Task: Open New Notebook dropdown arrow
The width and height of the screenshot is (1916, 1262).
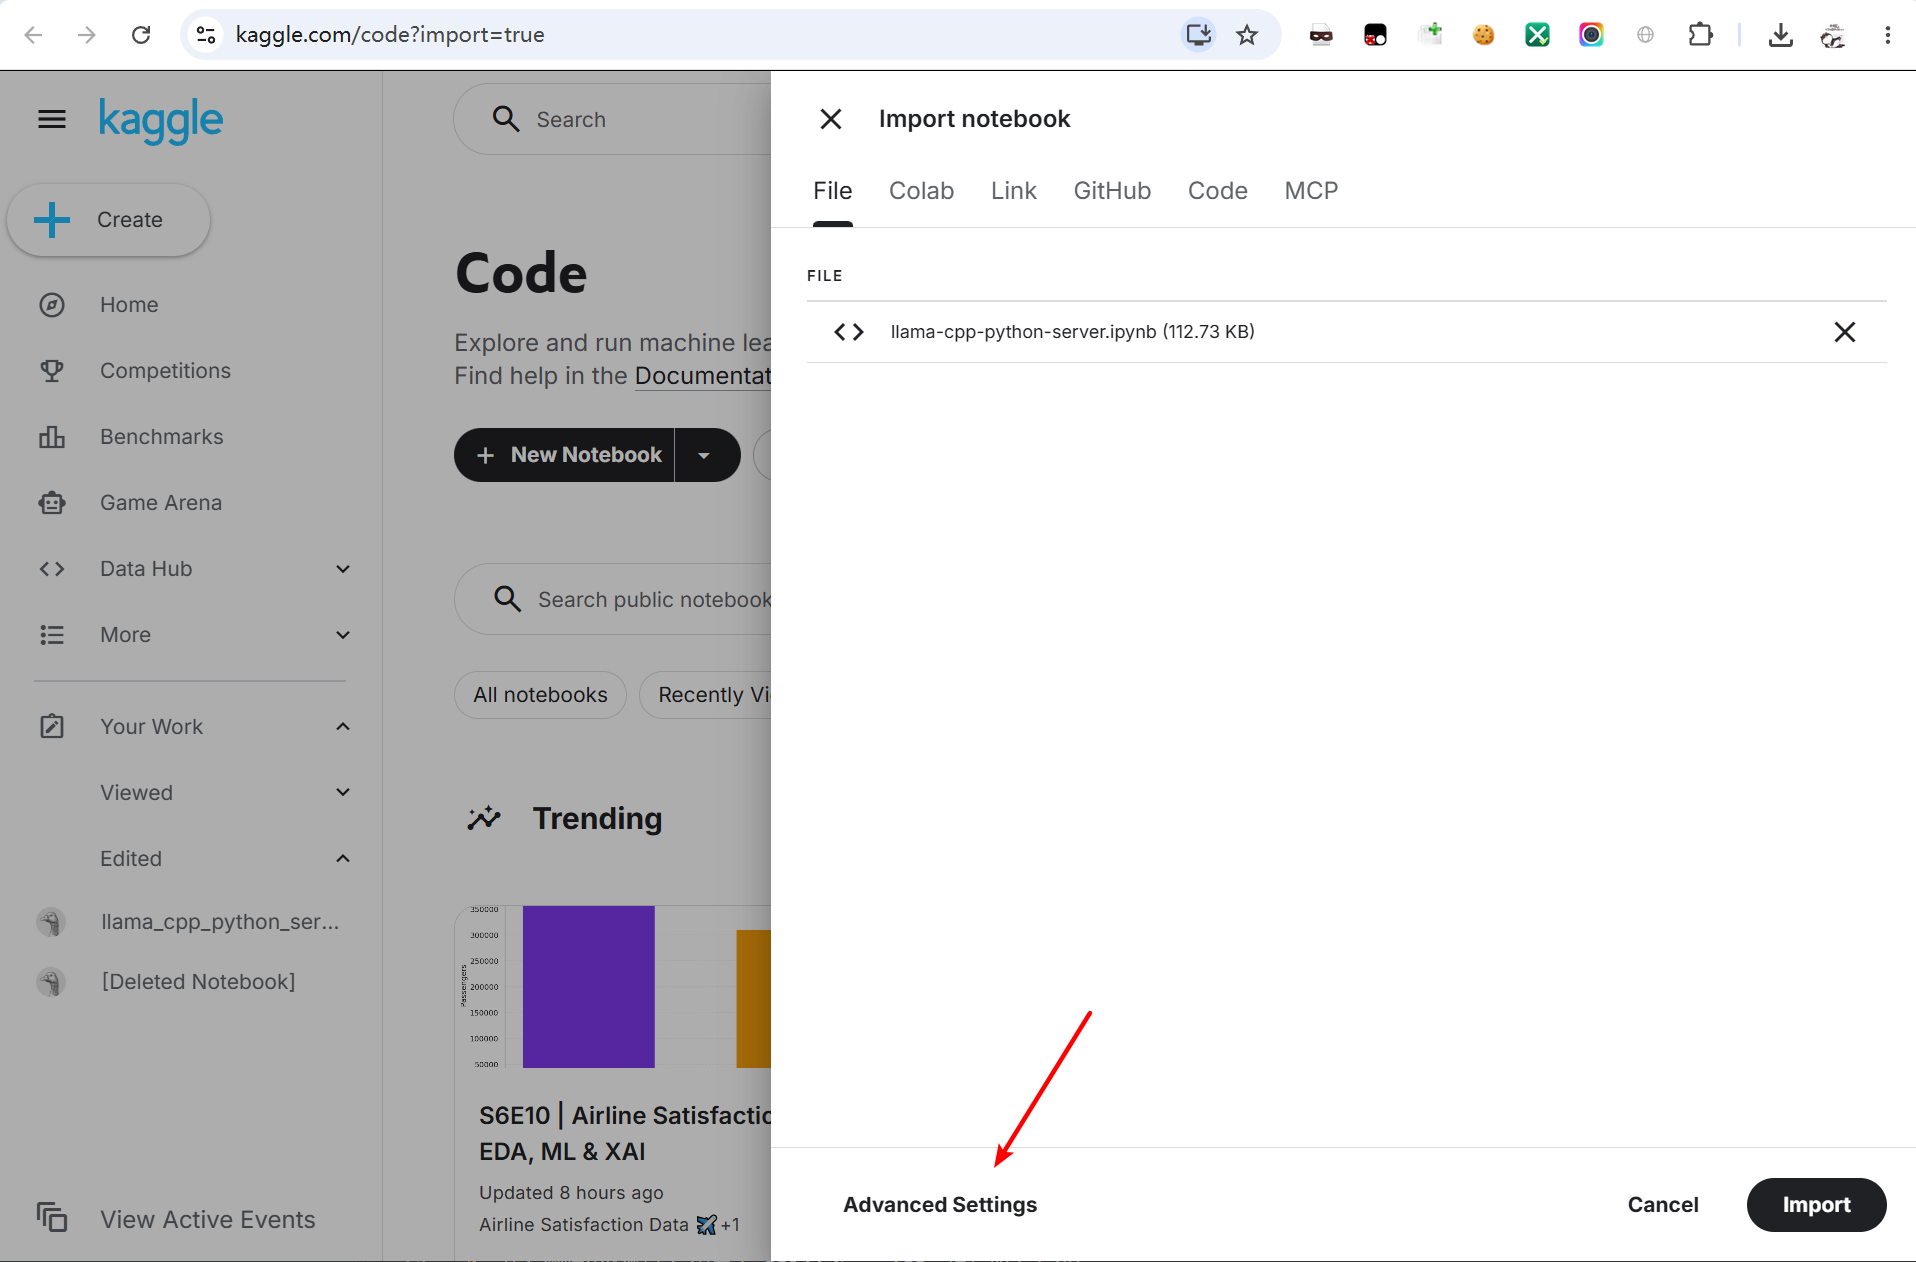Action: [705, 455]
